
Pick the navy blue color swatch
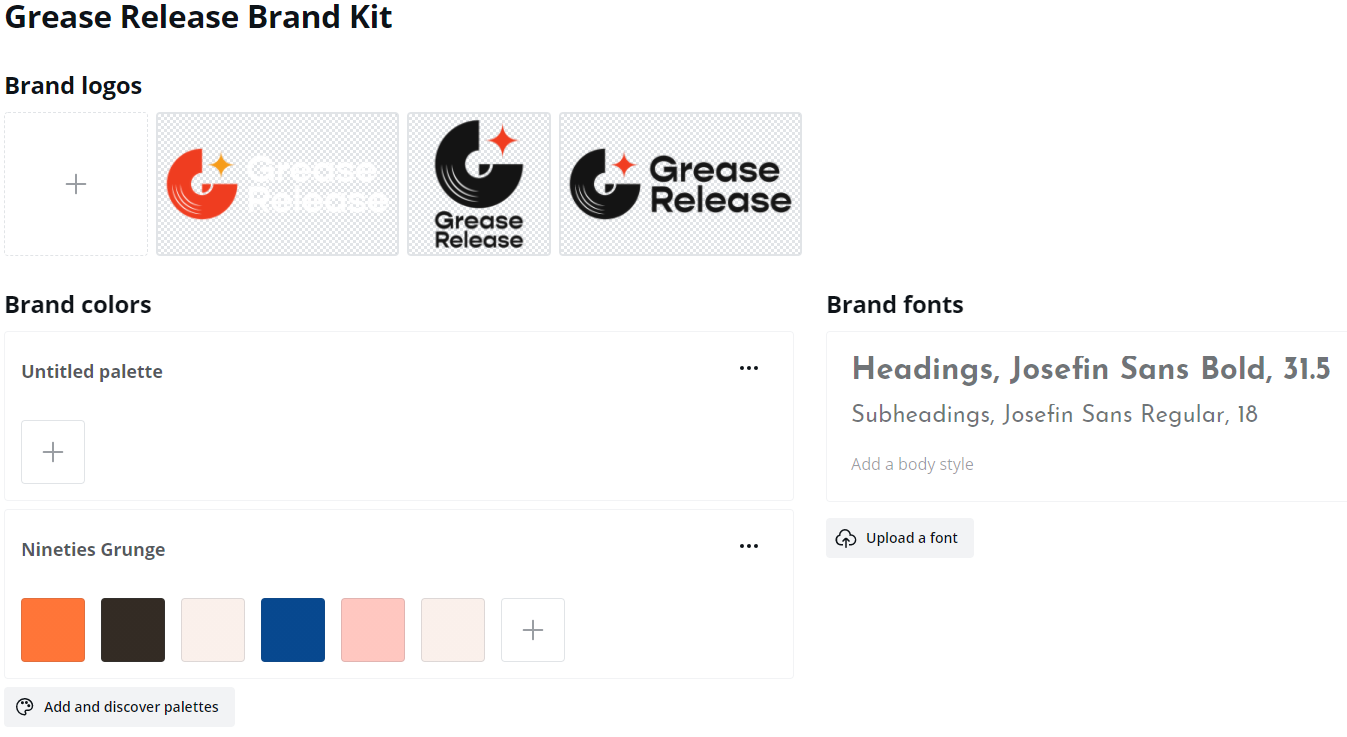tap(293, 630)
